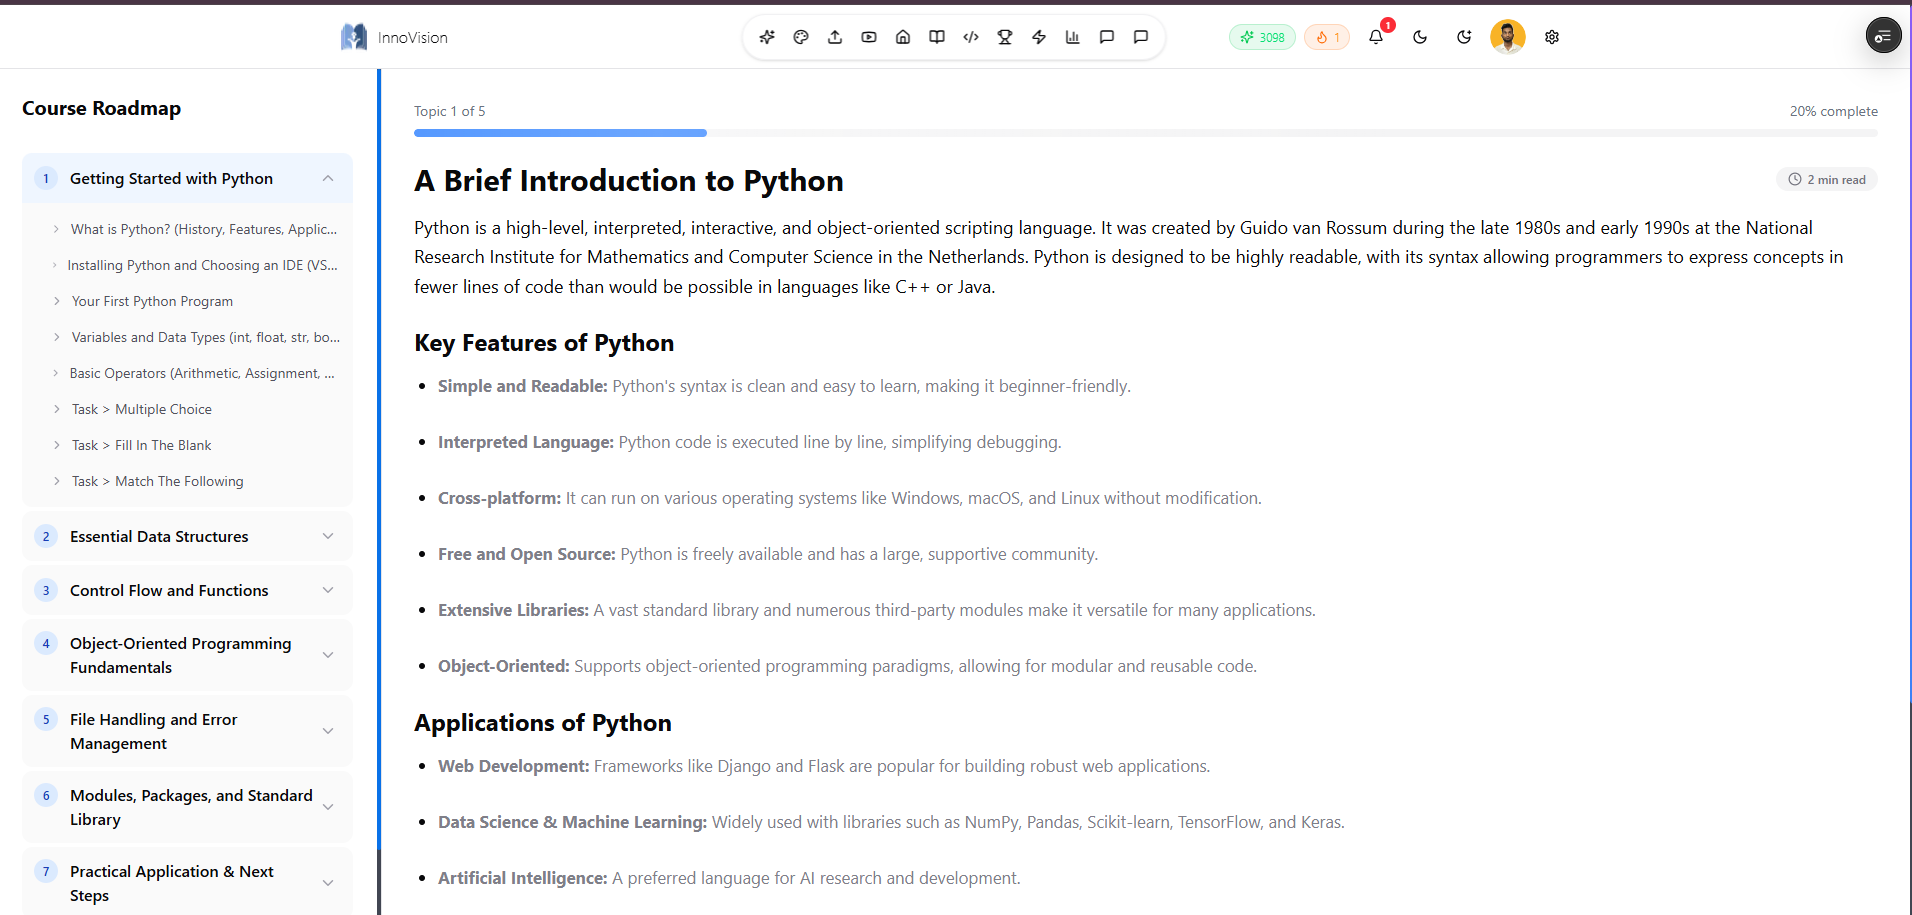The image size is (1912, 915).
Task: Select Your First Python Program lesson
Action: click(152, 301)
